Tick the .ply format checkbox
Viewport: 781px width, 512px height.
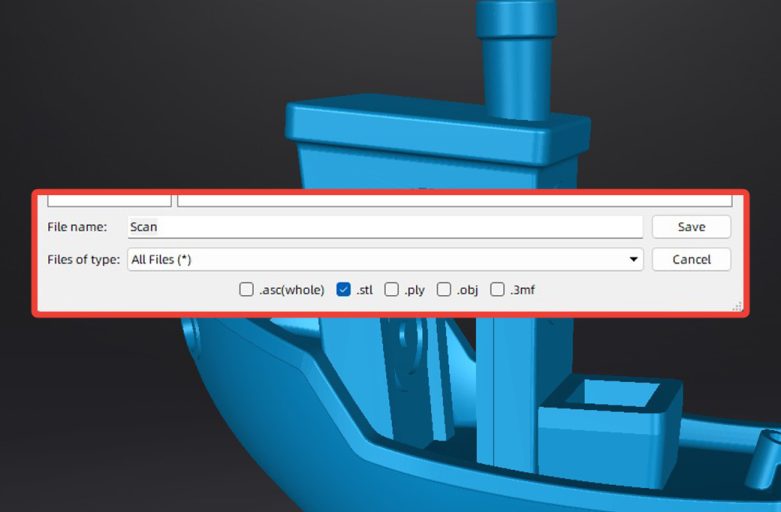(x=392, y=290)
